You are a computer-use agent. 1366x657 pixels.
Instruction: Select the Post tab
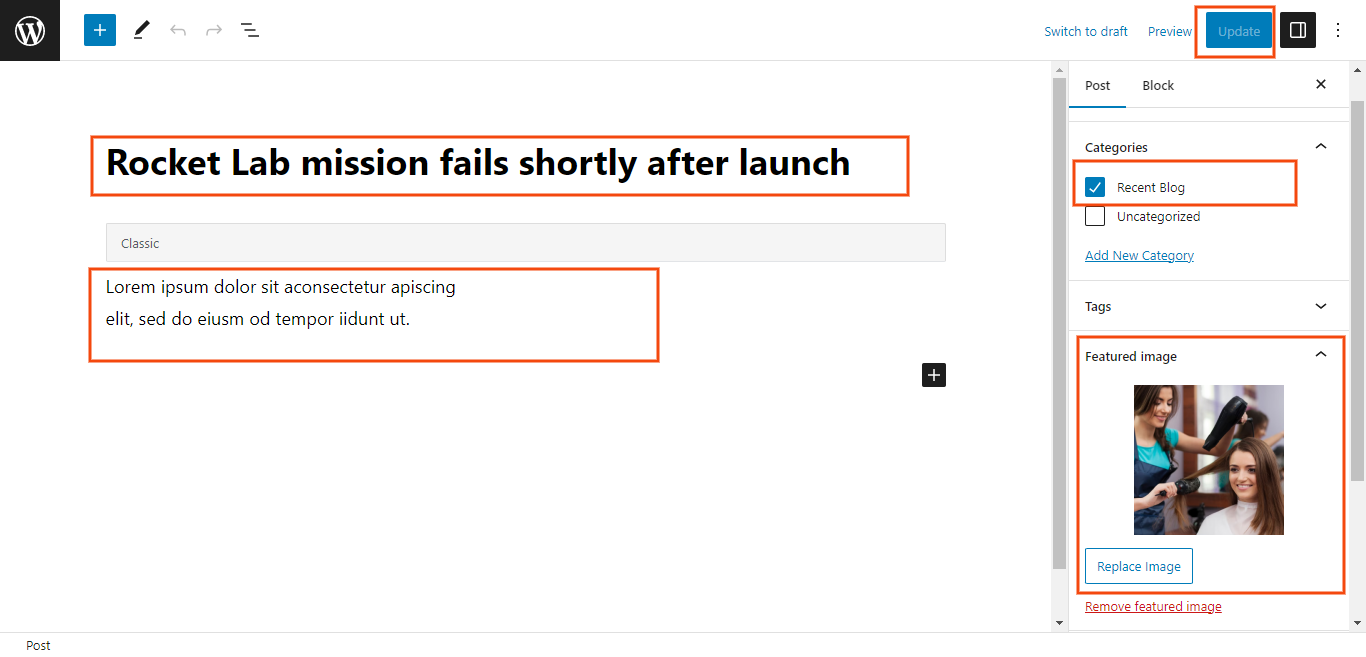point(1097,85)
